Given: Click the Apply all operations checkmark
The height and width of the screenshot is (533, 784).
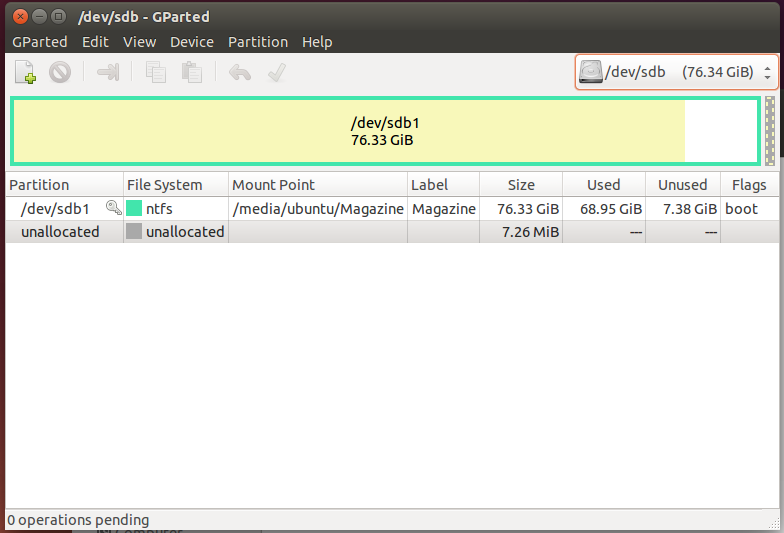Looking at the screenshot, I should click(276, 72).
